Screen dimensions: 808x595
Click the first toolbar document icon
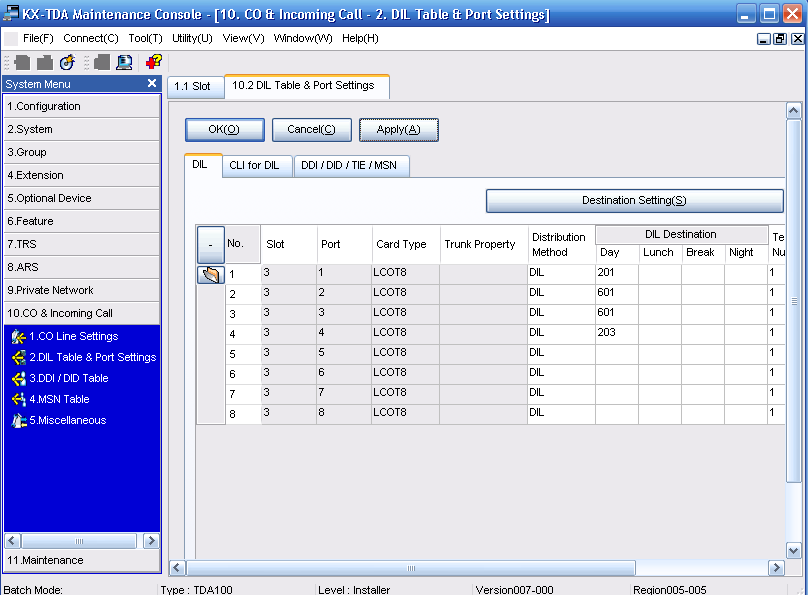coord(22,62)
